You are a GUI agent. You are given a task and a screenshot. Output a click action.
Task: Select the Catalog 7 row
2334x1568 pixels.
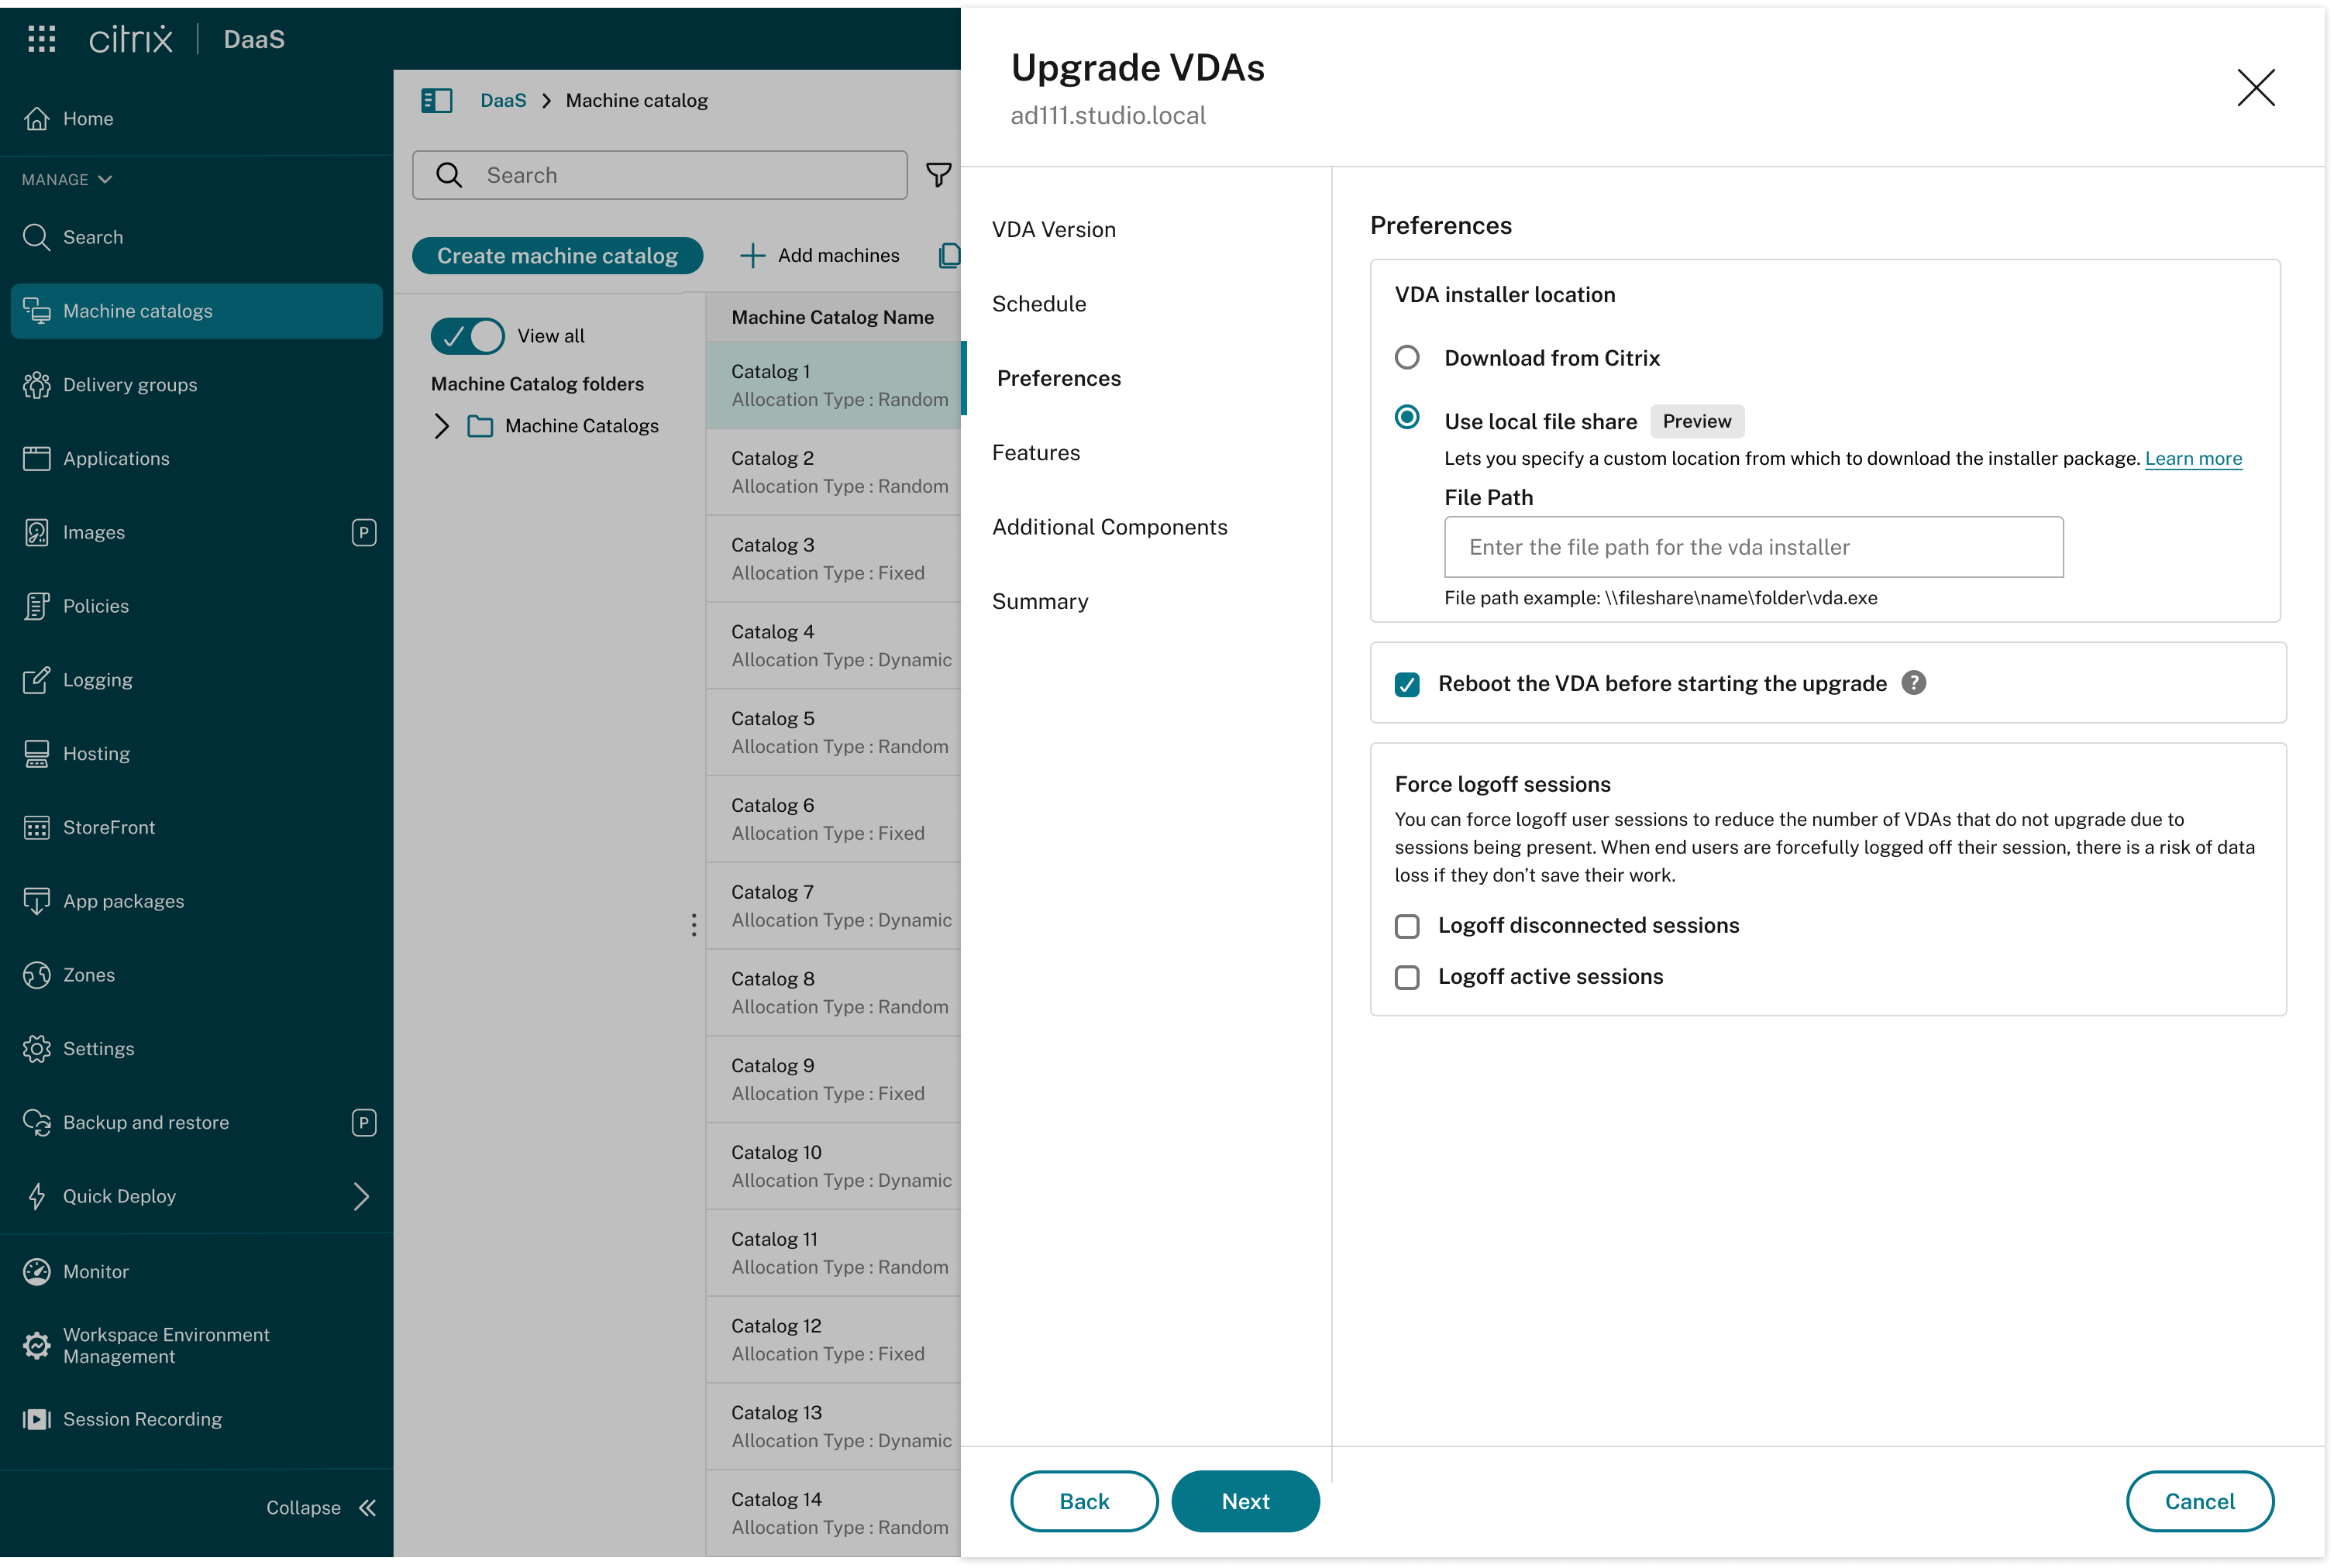(x=833, y=906)
